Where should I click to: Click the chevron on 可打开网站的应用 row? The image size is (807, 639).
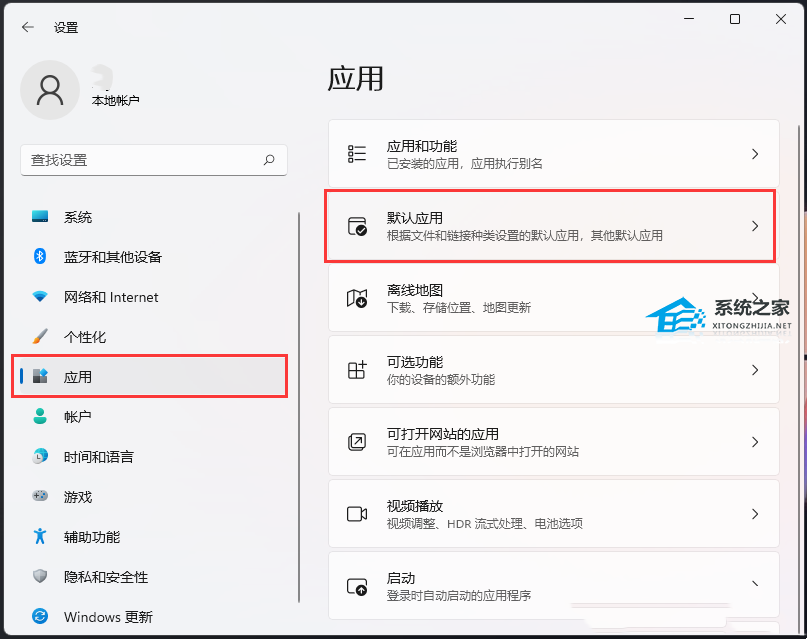755,442
